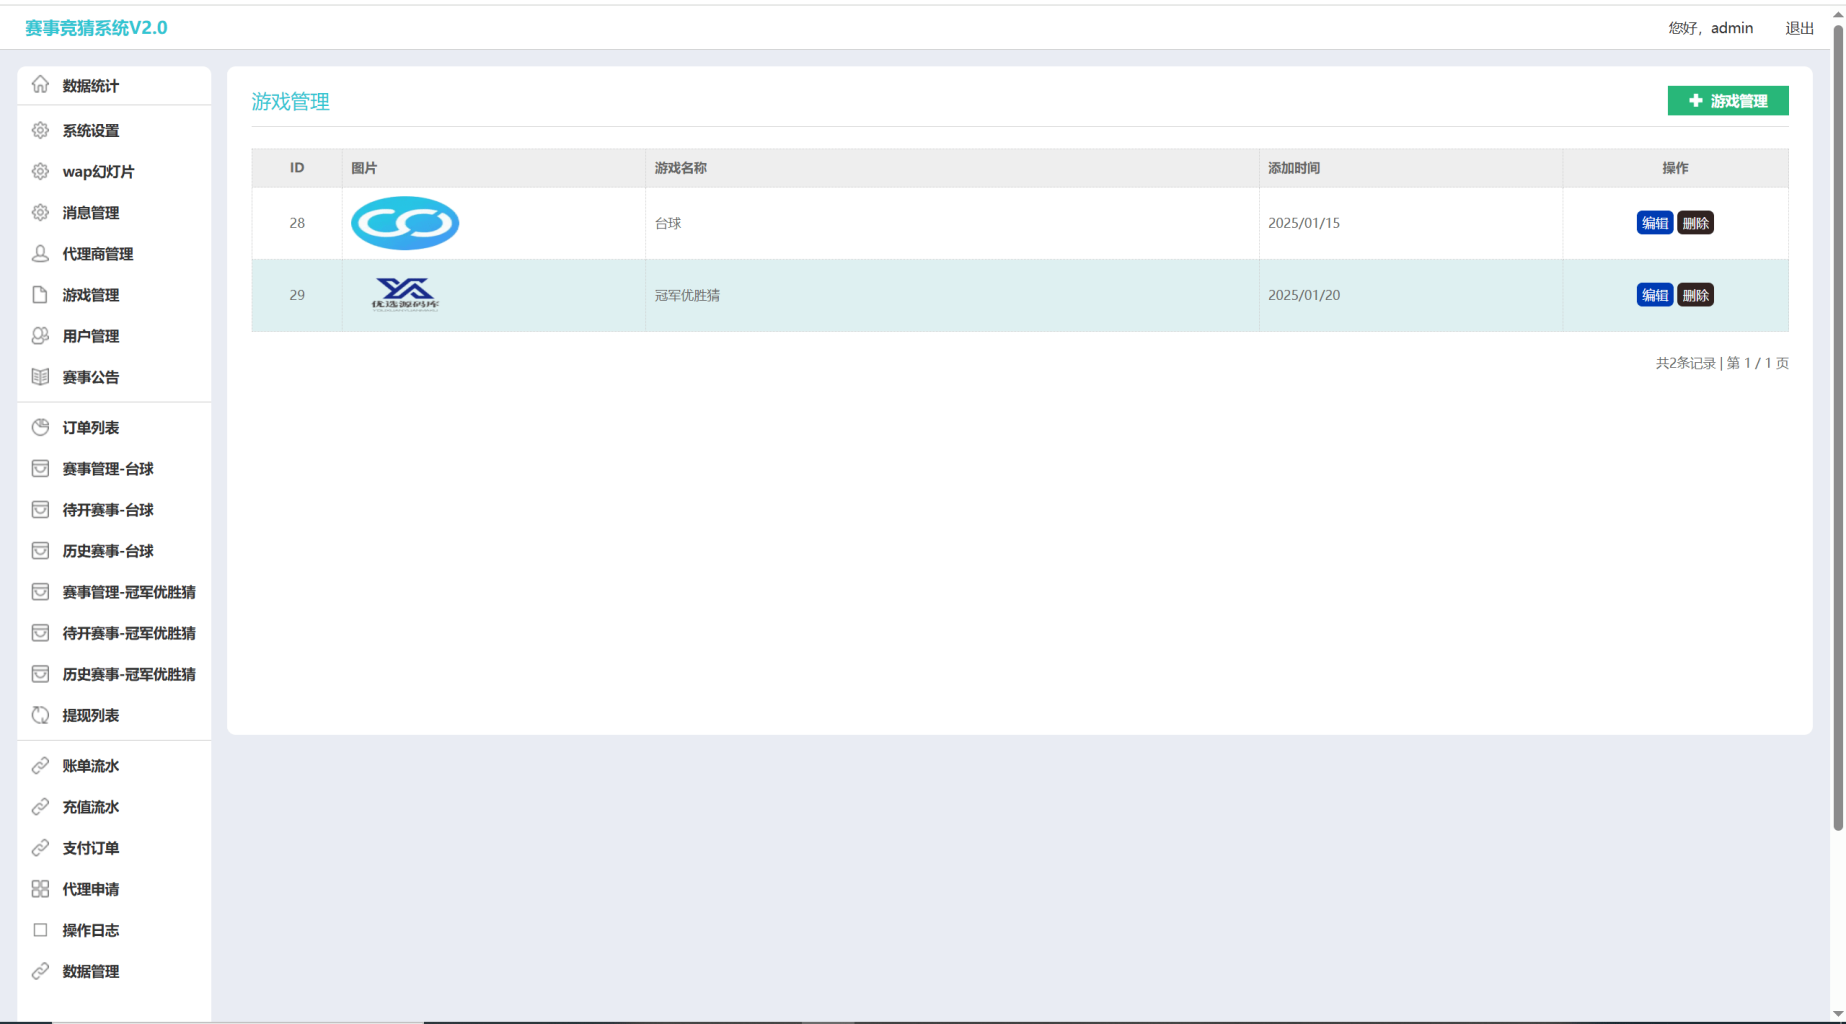Open 赛事管理-台球 in the sidebar
Viewport: 1846px width, 1024px height.
tap(108, 469)
